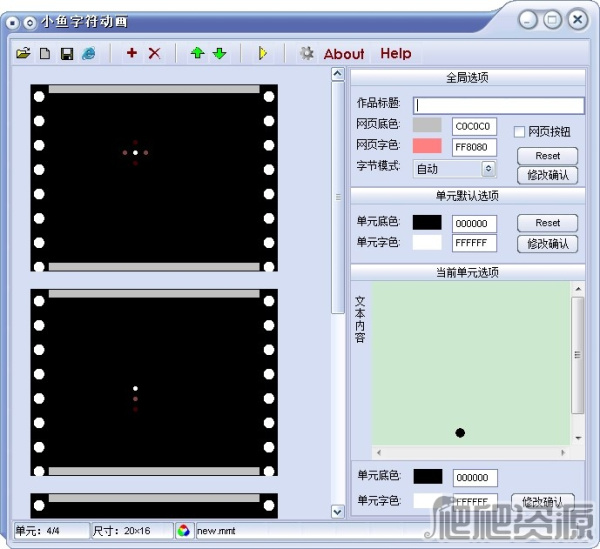Play the animation with the yellow play icon
Screen dimensions: 600x549
(263, 54)
